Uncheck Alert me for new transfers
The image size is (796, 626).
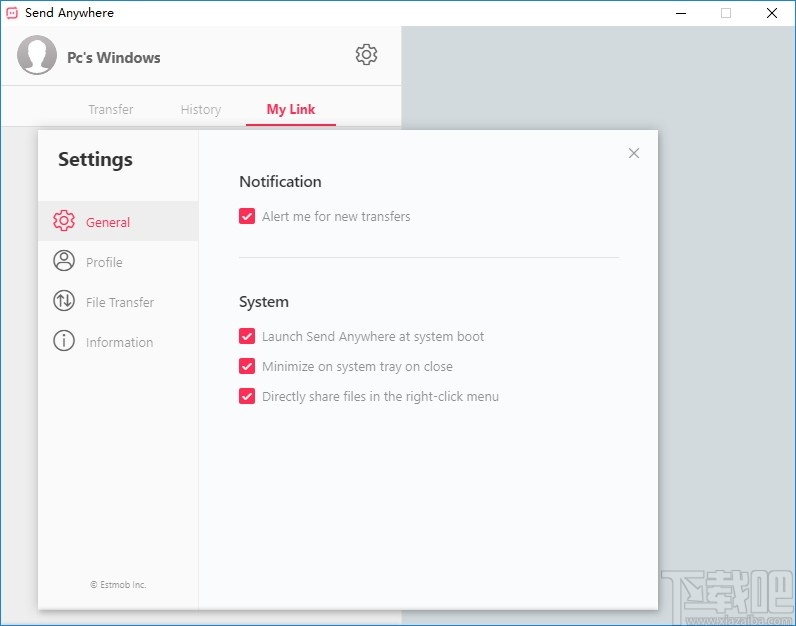[247, 216]
